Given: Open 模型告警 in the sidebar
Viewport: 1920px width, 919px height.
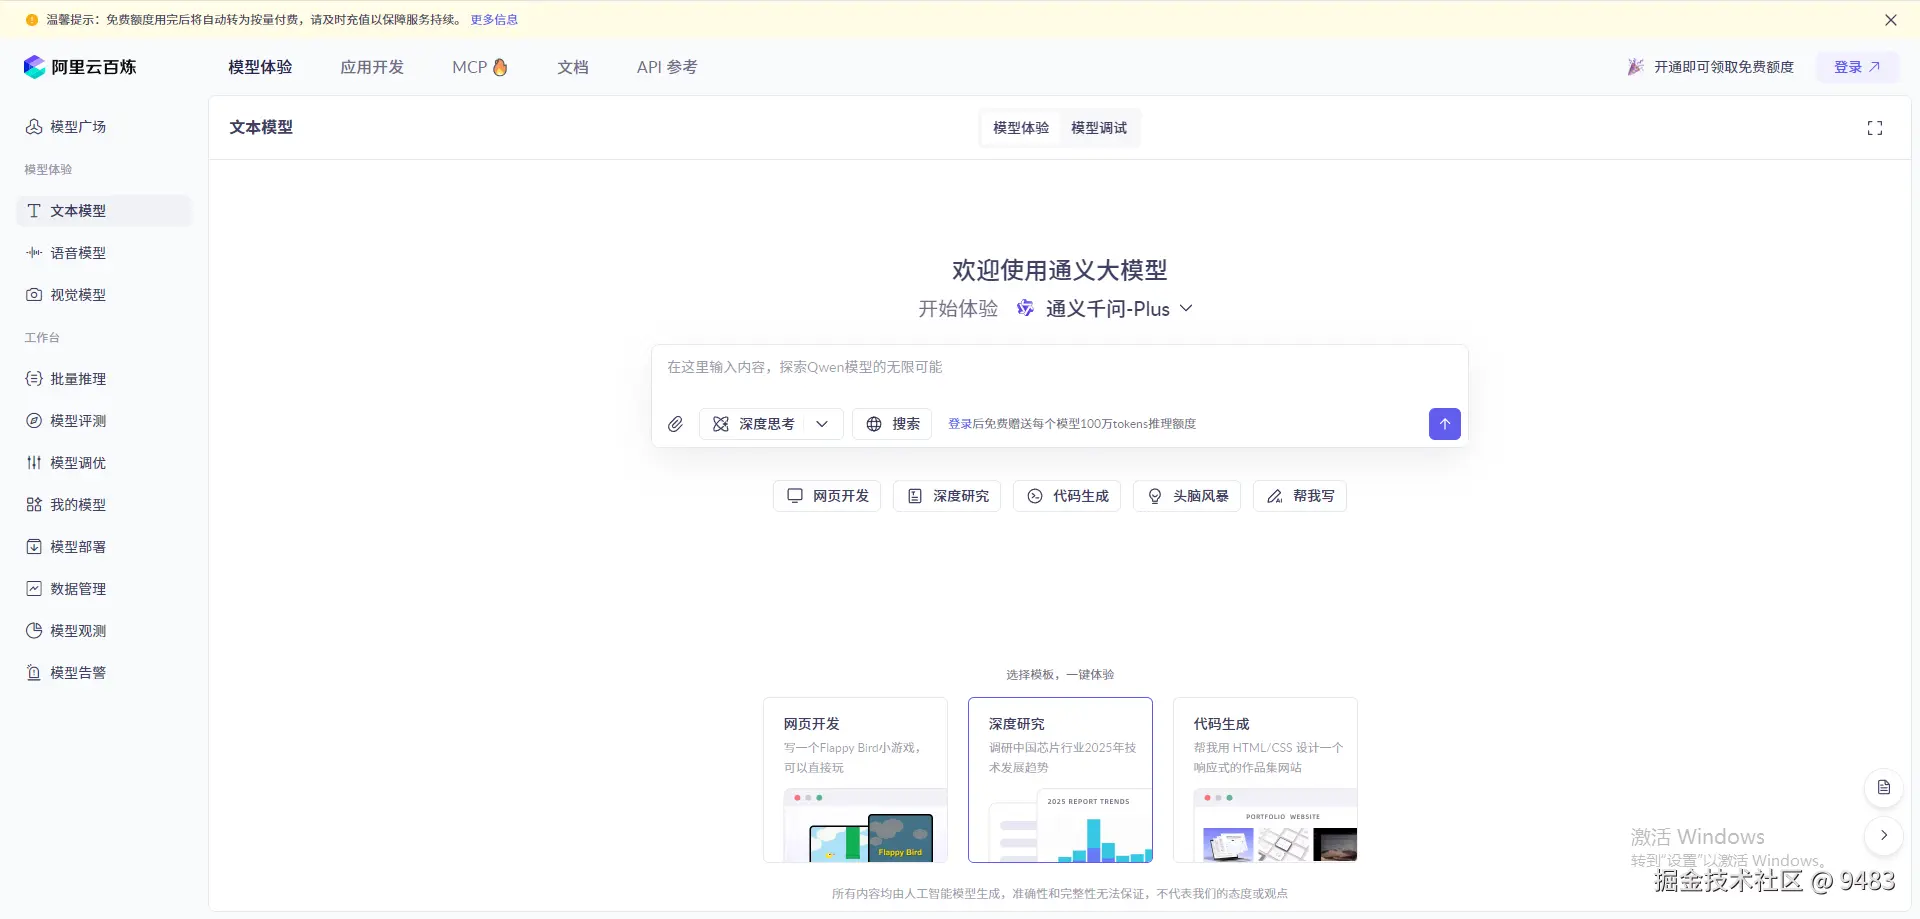Looking at the screenshot, I should [x=103, y=673].
